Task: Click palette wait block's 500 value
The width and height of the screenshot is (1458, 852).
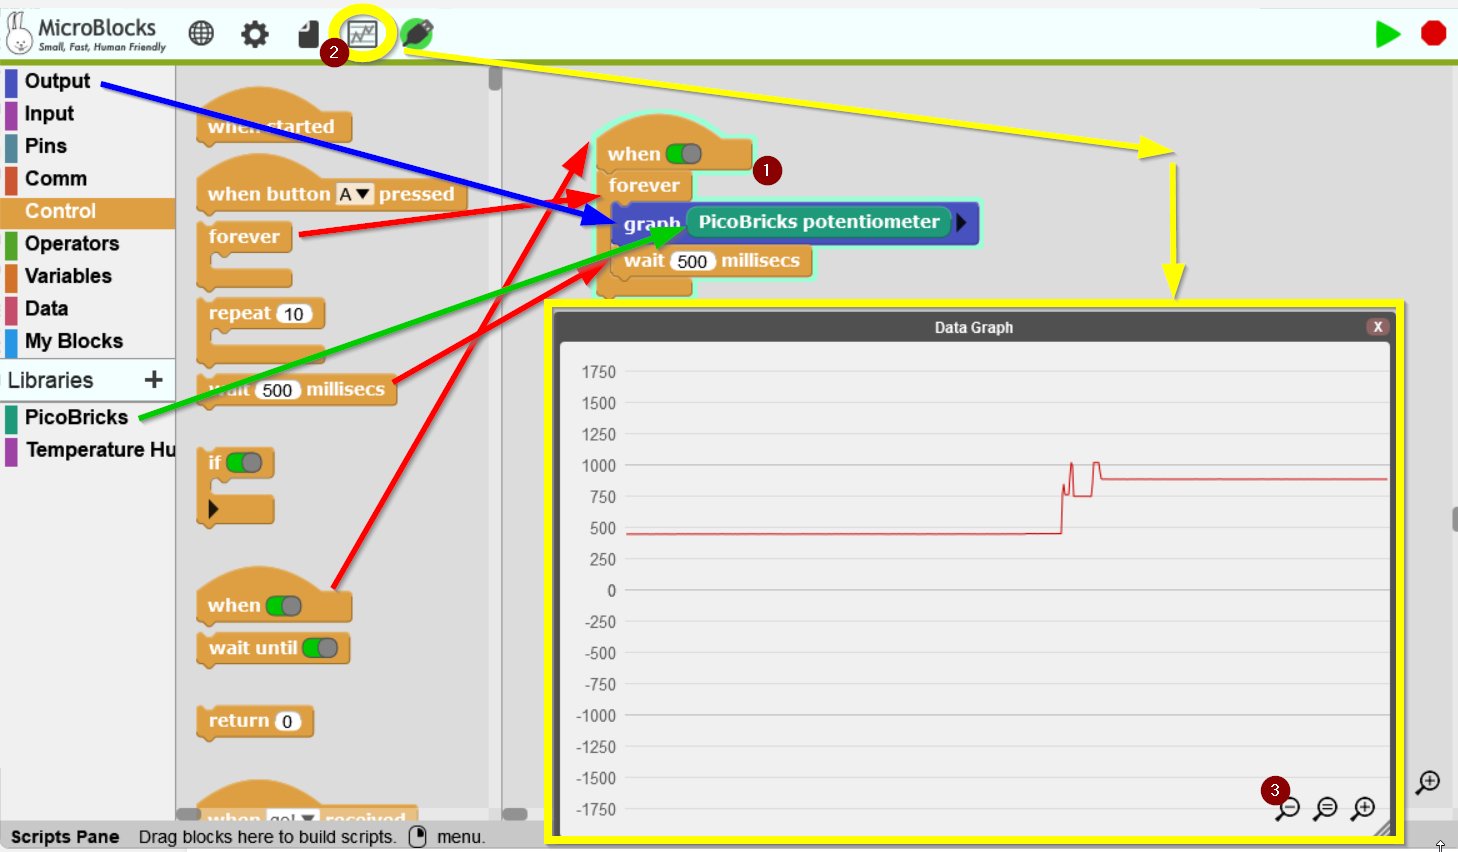Action: click(x=277, y=390)
